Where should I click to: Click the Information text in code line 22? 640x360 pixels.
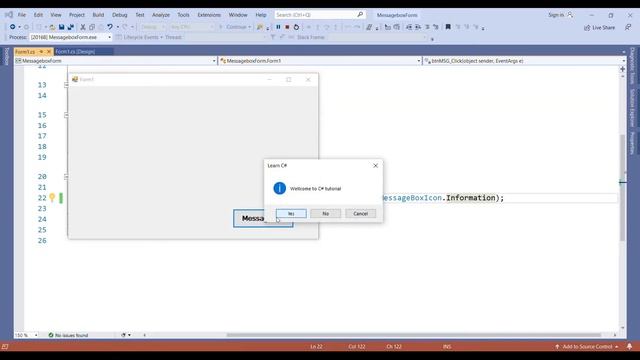471,198
